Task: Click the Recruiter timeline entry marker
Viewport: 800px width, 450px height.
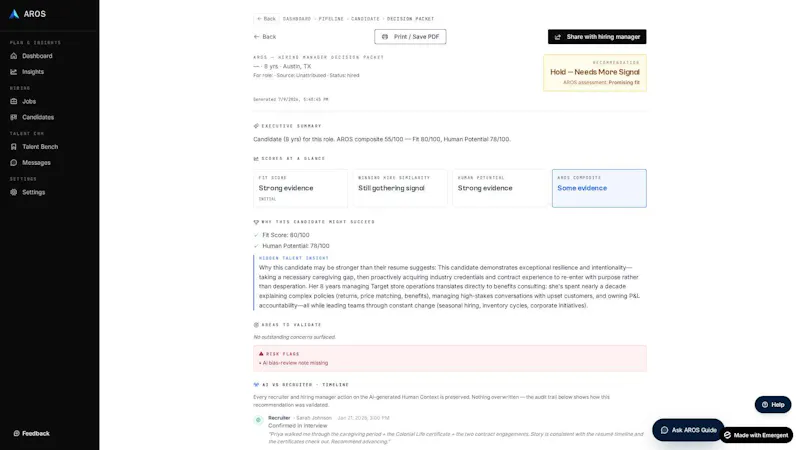Action: pyautogui.click(x=259, y=420)
